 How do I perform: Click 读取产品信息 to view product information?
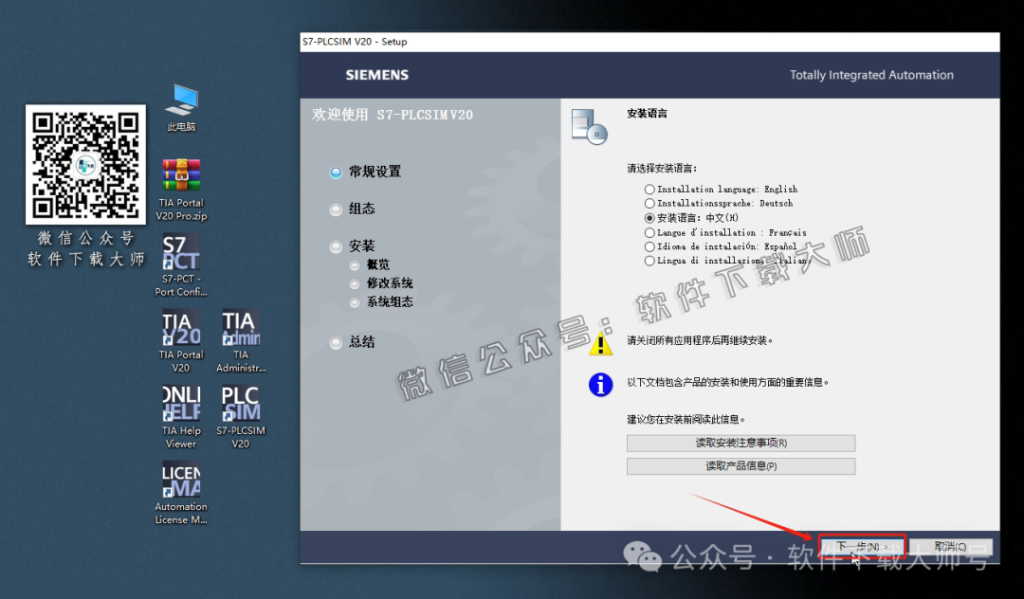(x=740, y=466)
